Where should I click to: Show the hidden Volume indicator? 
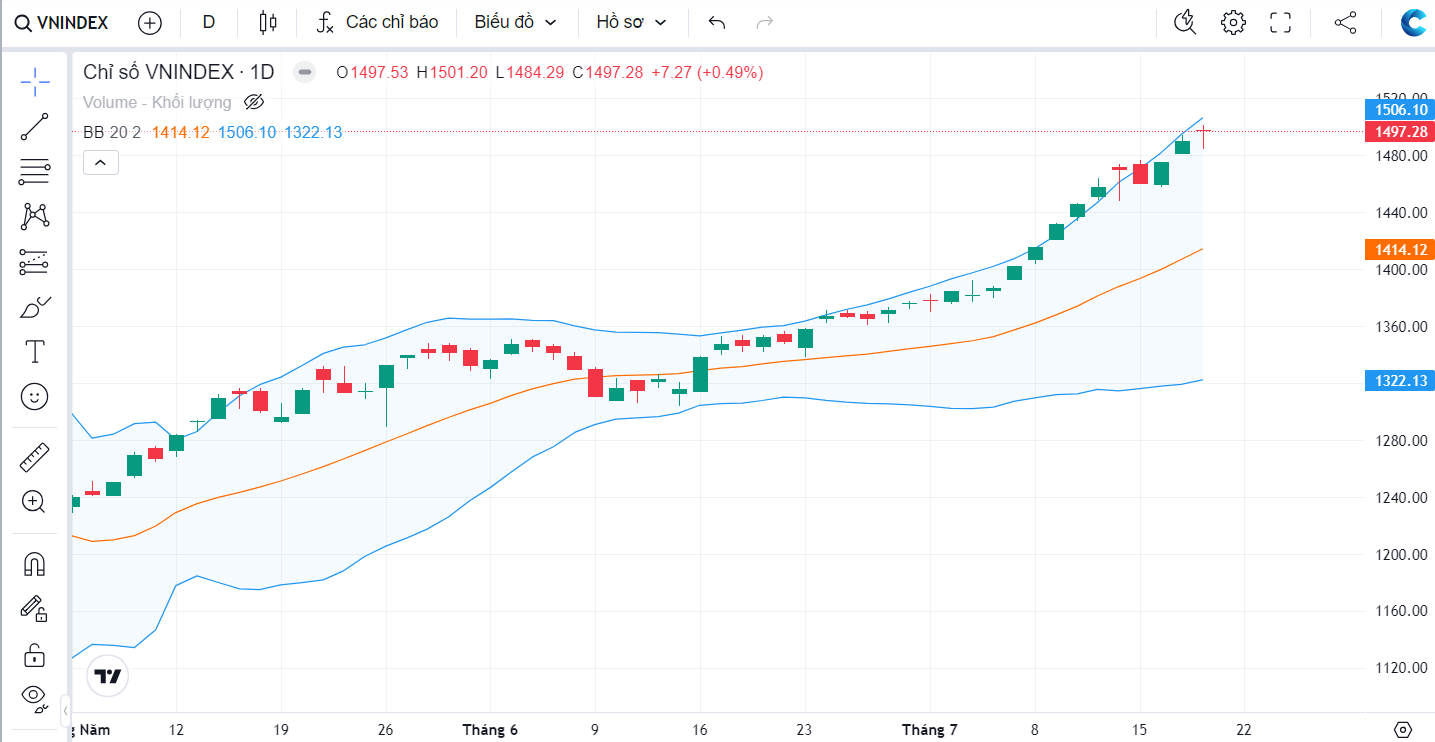coord(254,102)
